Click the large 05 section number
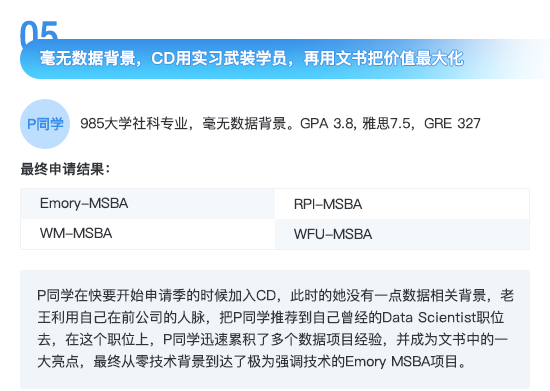Image resolution: width=550 pixels, height=391 pixels. pos(39,31)
